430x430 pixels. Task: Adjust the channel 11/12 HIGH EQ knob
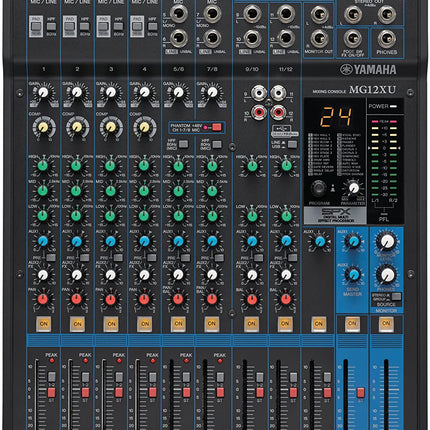click(286, 165)
